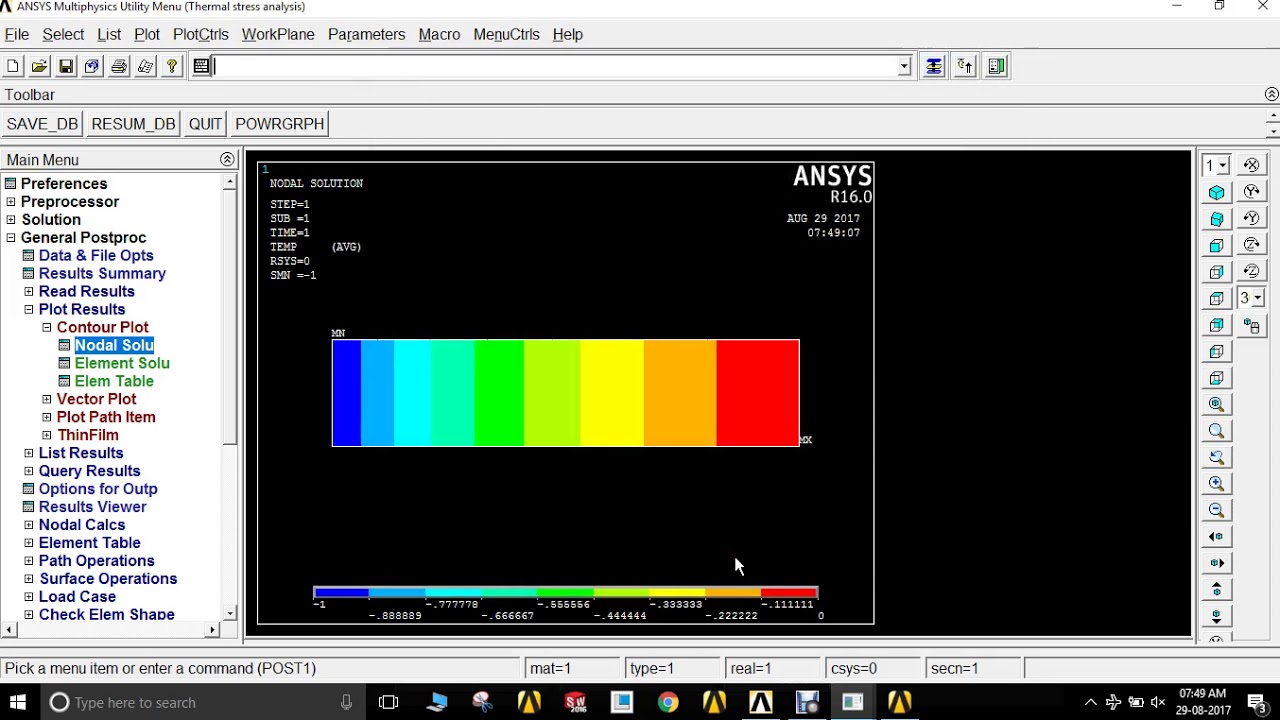1280x720 pixels.
Task: Click the Reset Picking icon
Action: coord(965,67)
